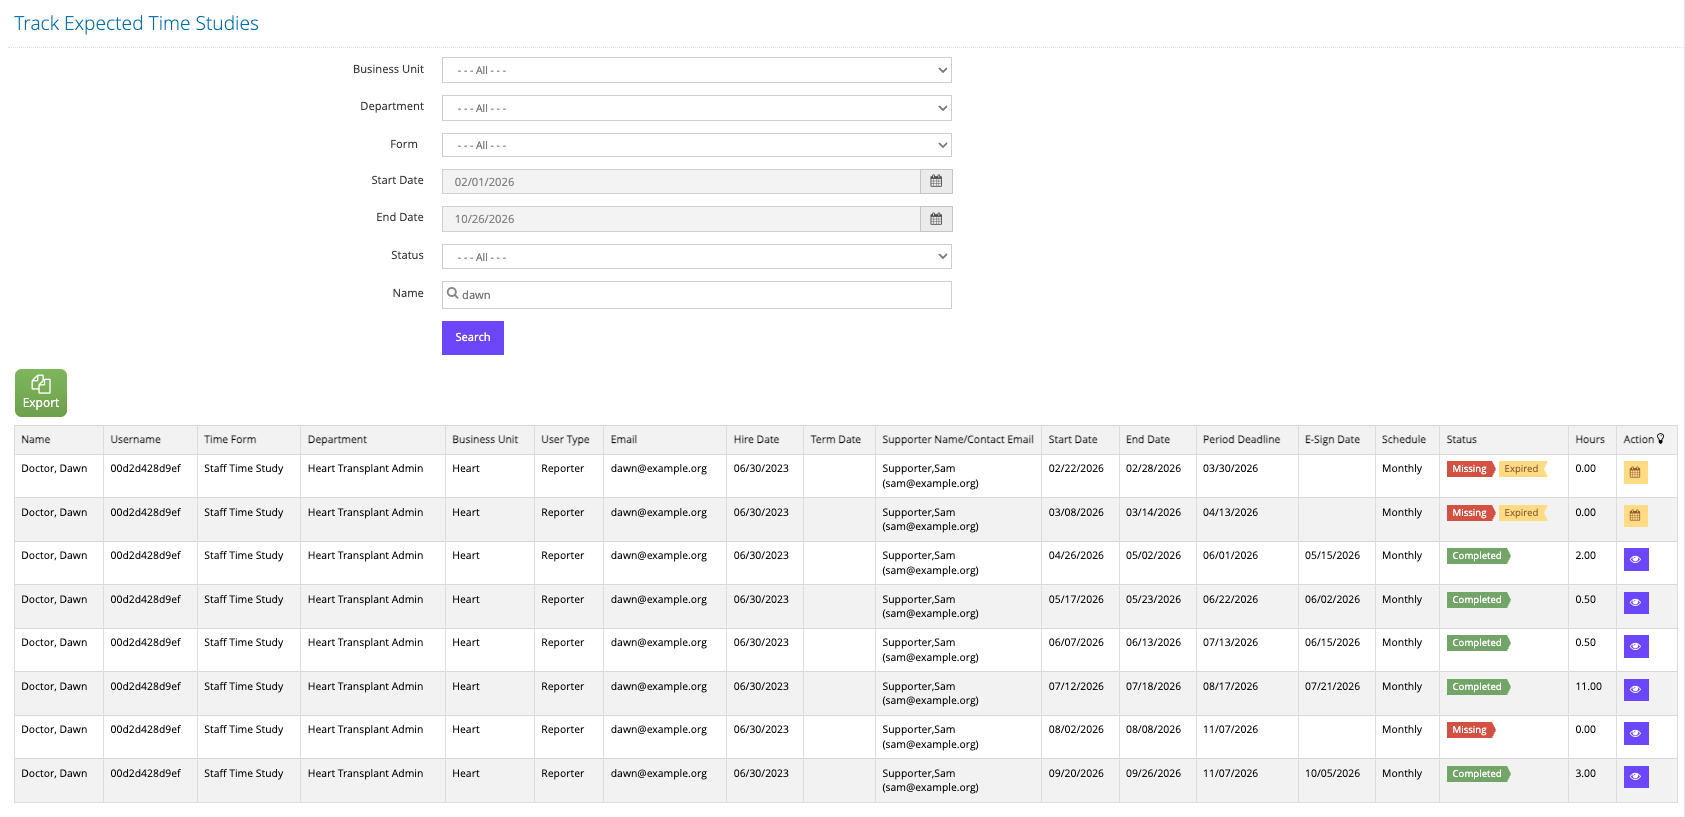The height and width of the screenshot is (817, 1685).
Task: View the 04/26/2026 completed study eye icon
Action: [x=1636, y=559]
